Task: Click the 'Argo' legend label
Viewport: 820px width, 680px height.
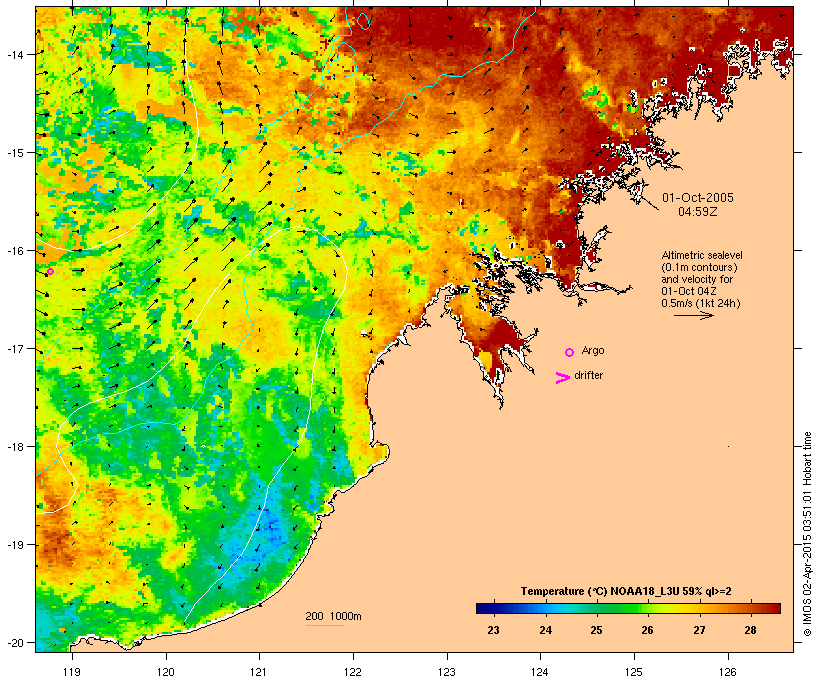Action: click(593, 350)
